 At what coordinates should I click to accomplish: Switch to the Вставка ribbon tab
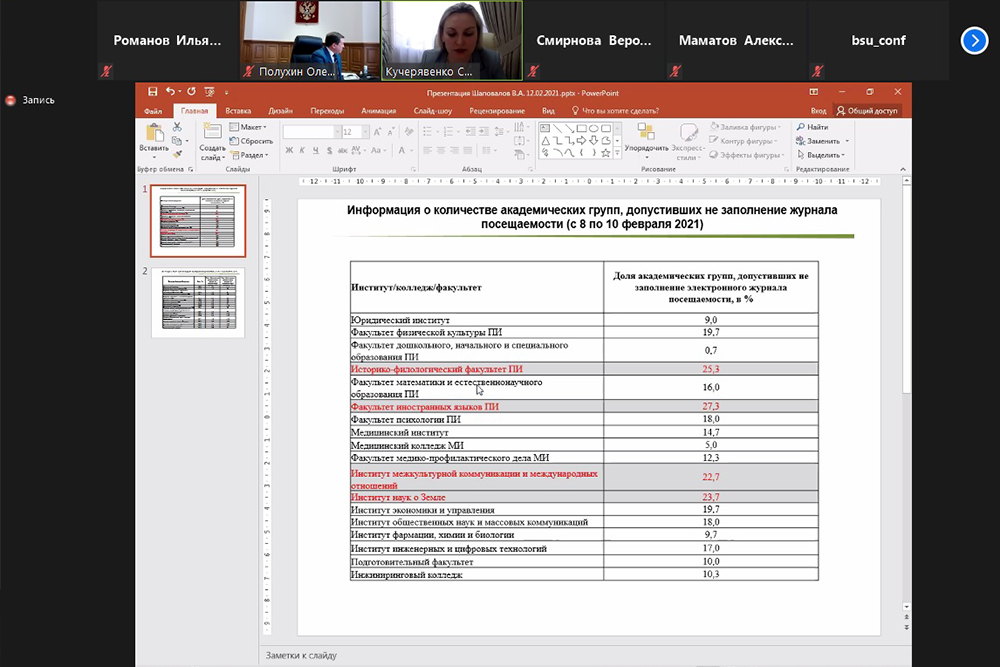(x=238, y=111)
